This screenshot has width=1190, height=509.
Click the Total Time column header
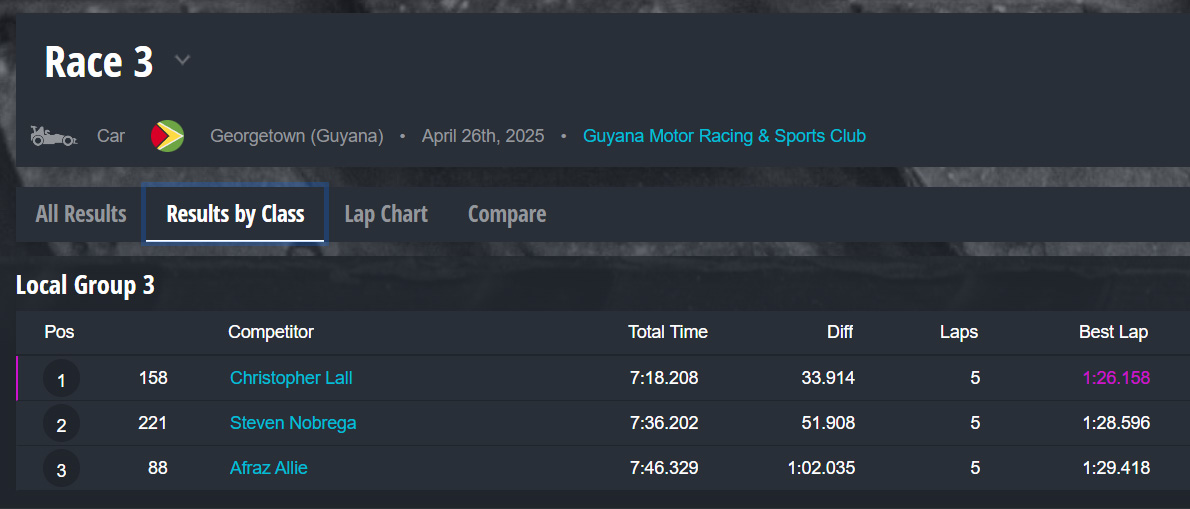pos(667,332)
